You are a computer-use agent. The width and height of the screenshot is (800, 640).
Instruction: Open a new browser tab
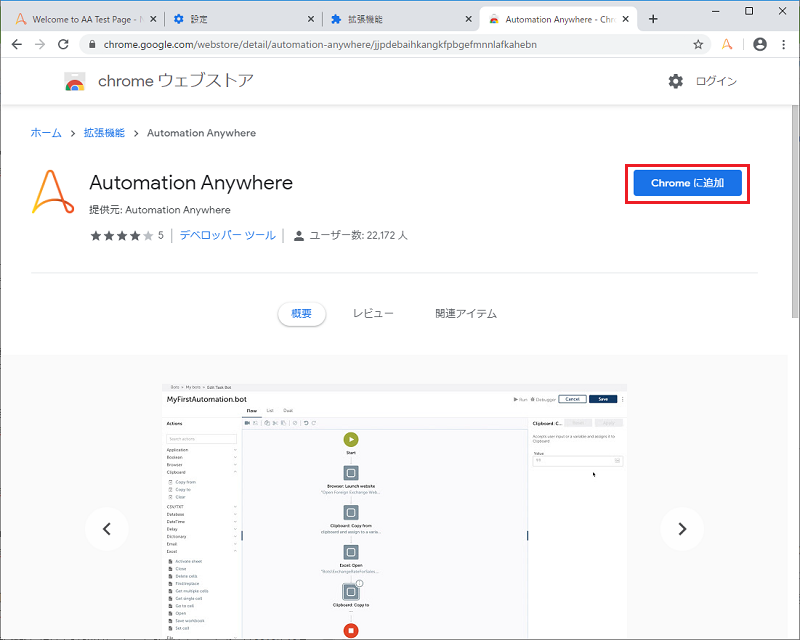[653, 19]
